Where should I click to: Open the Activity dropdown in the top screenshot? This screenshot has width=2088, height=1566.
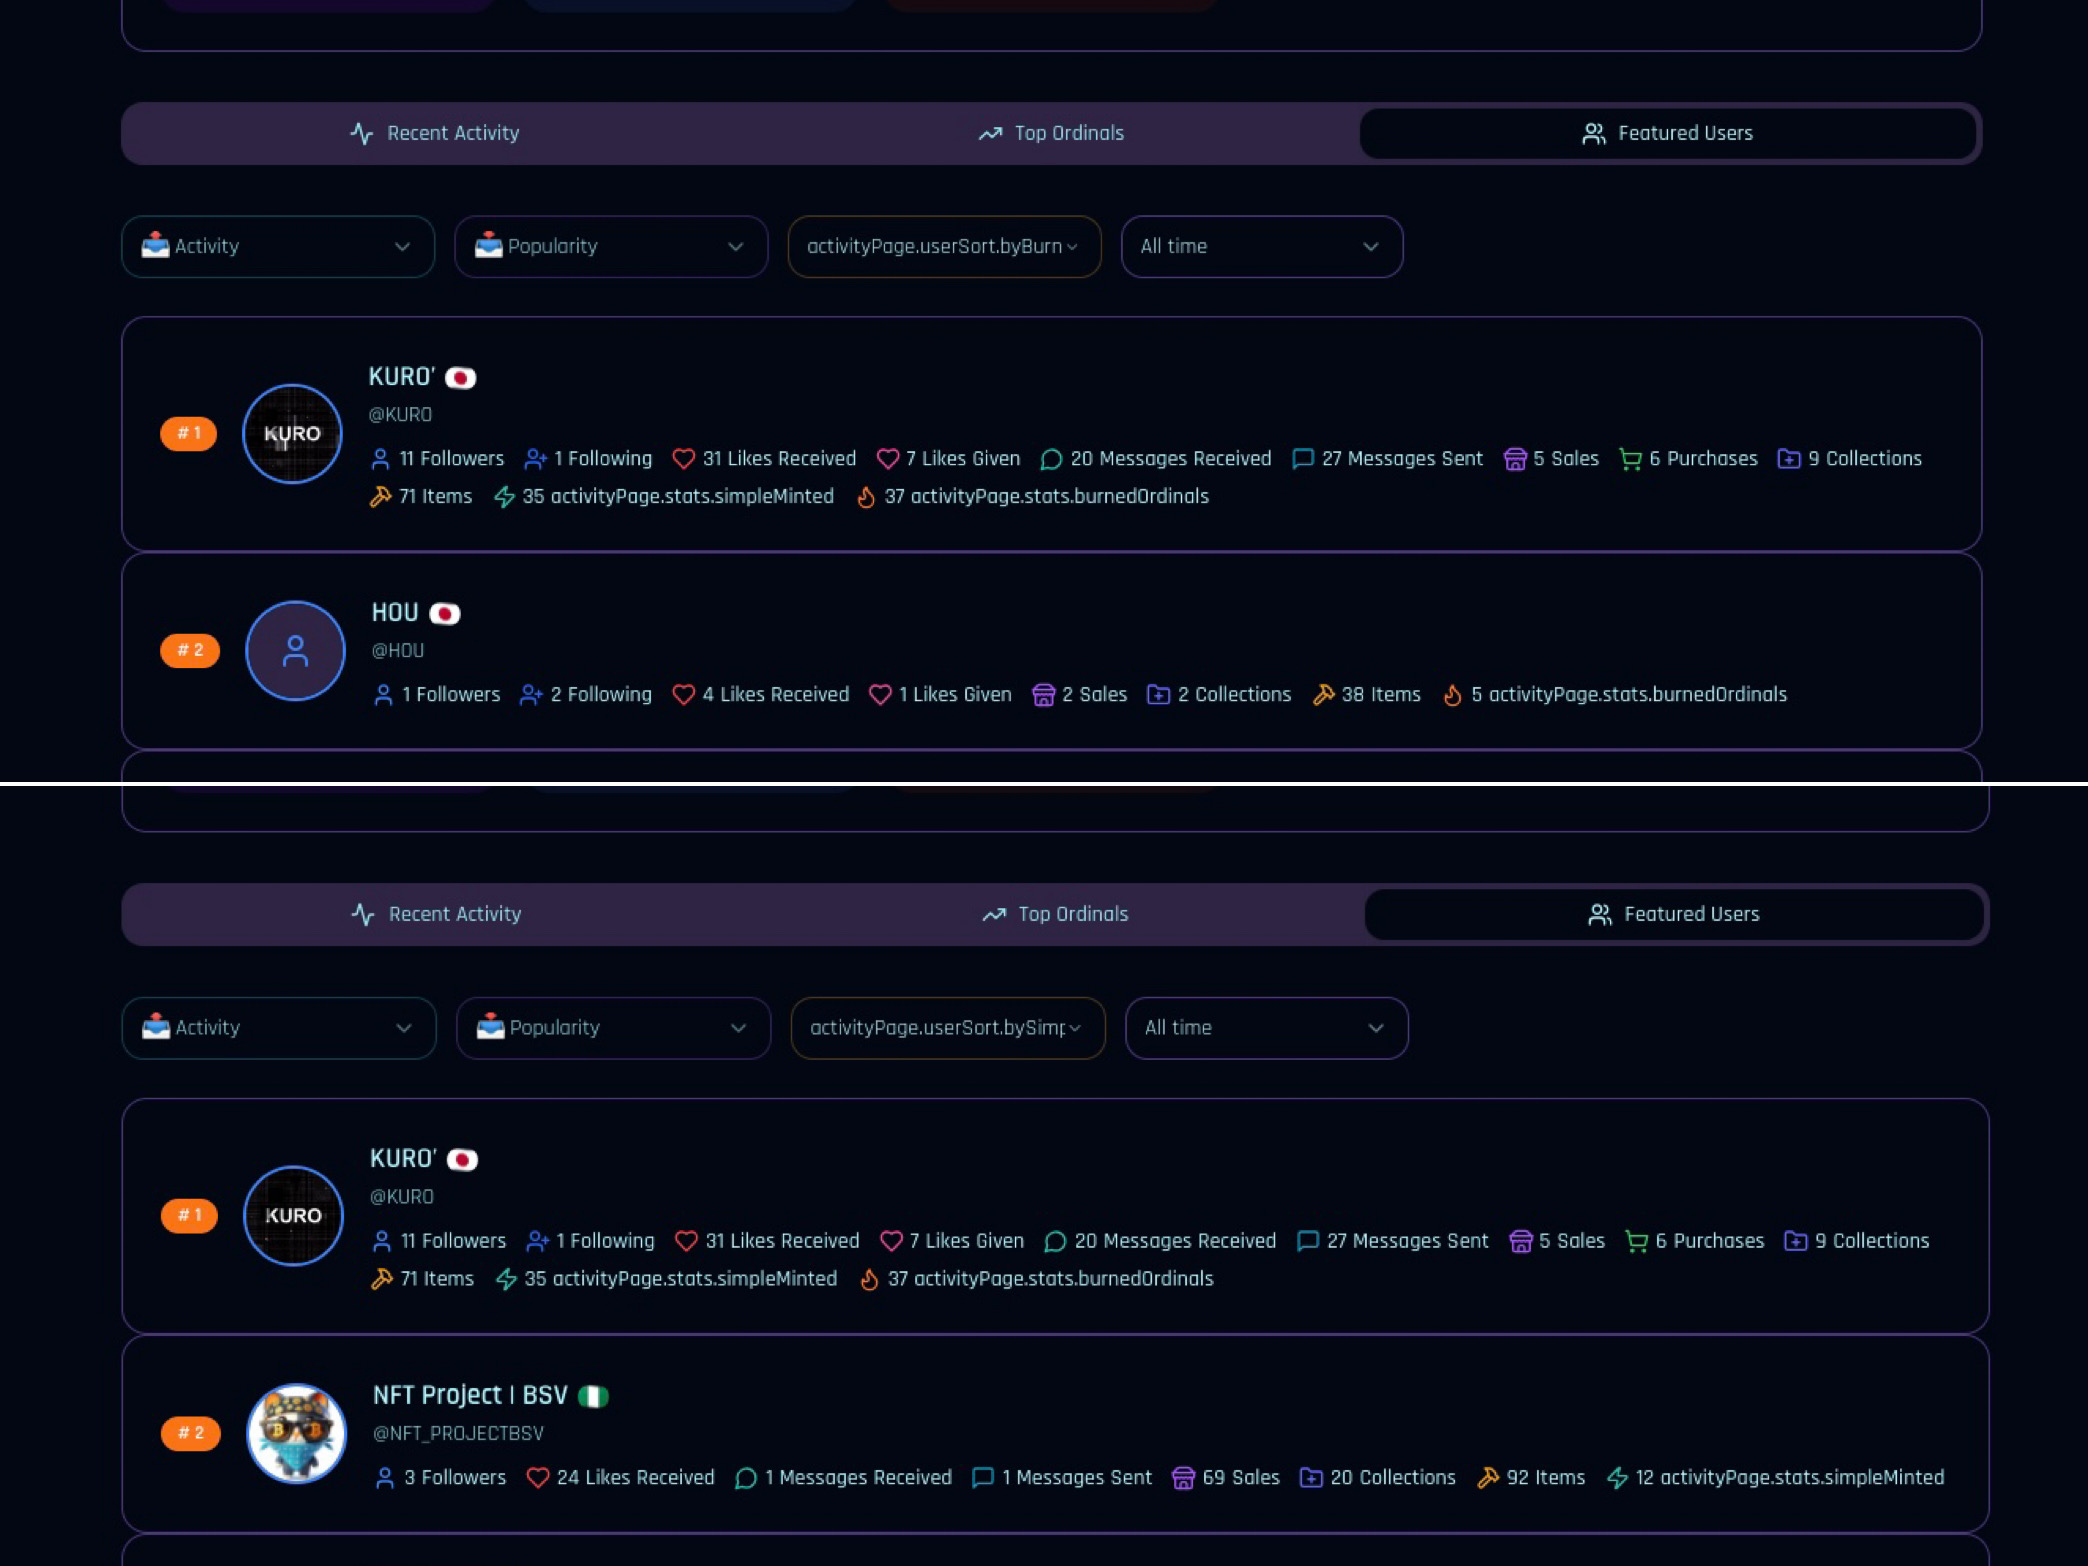click(x=278, y=246)
